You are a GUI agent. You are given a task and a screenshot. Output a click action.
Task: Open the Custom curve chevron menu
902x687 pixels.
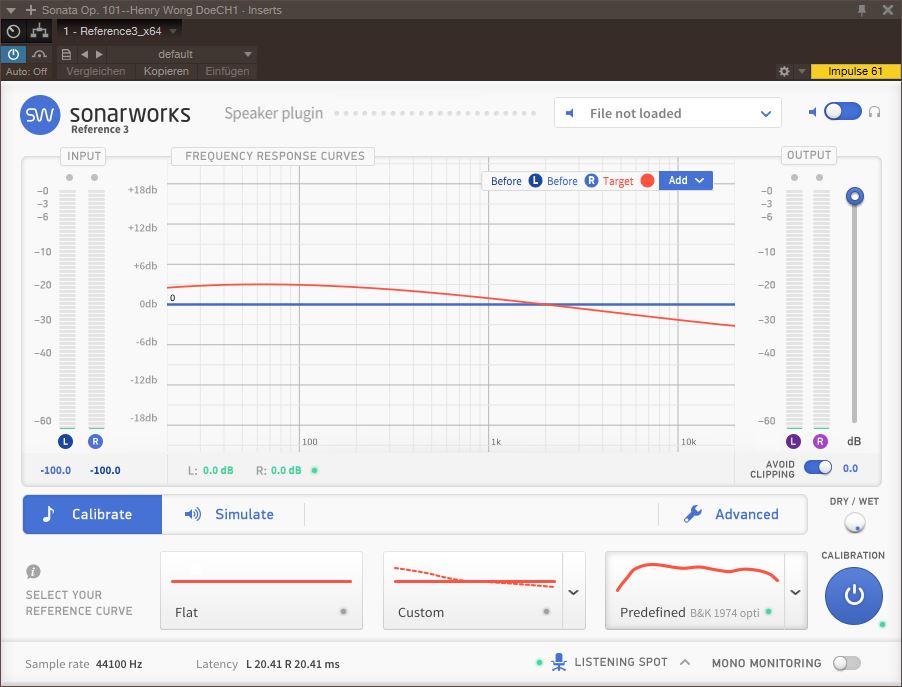pos(574,591)
